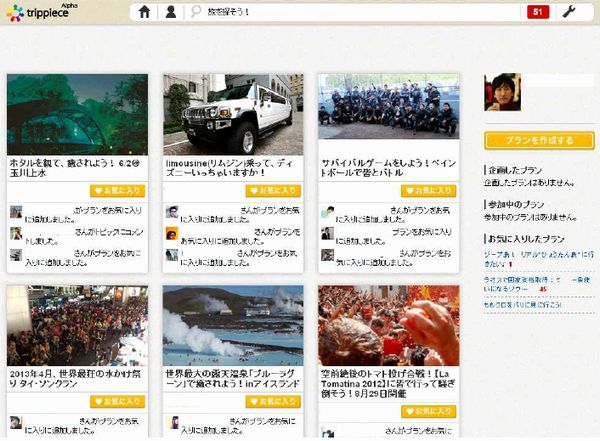This screenshot has width=600, height=441.
Task: Click first user avatar under limousine plan
Action: (172, 212)
